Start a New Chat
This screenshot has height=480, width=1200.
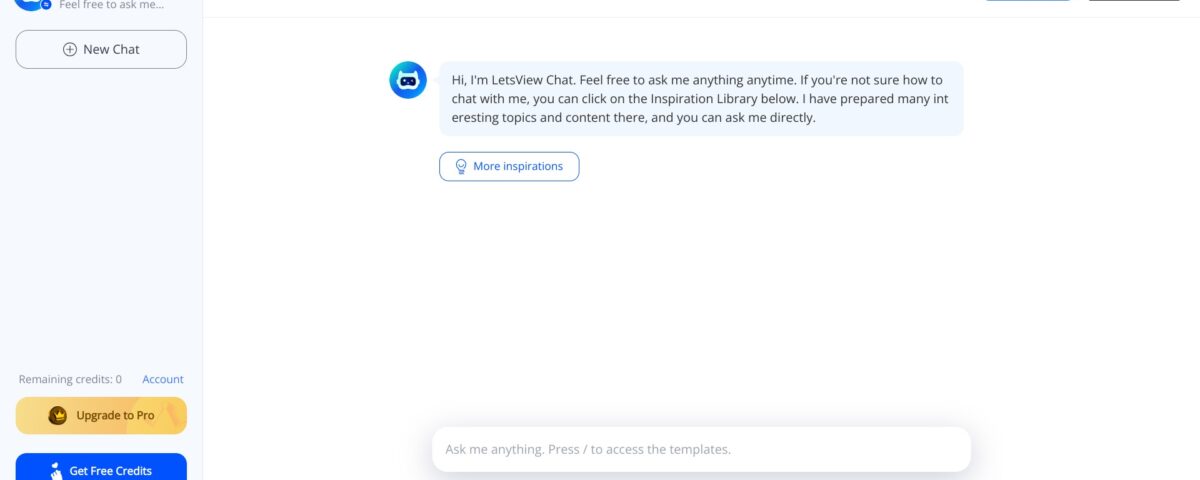[101, 49]
